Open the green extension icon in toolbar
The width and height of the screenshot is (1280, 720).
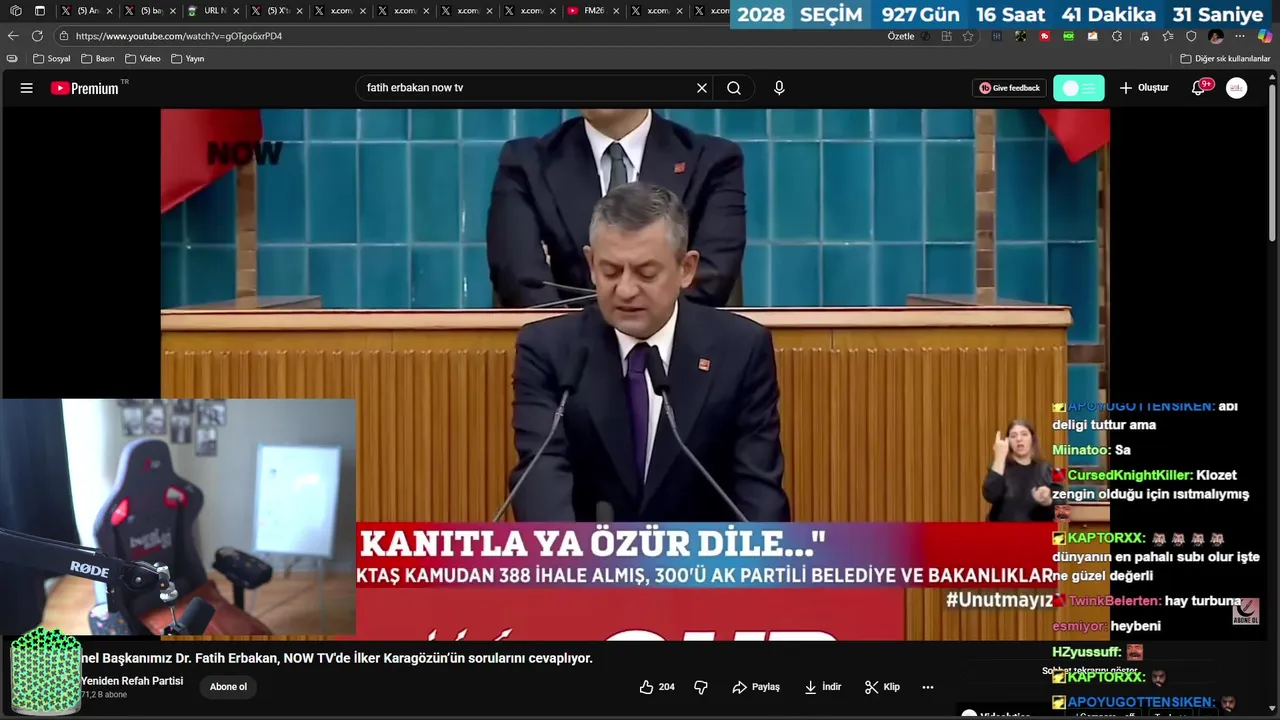tap(1069, 36)
